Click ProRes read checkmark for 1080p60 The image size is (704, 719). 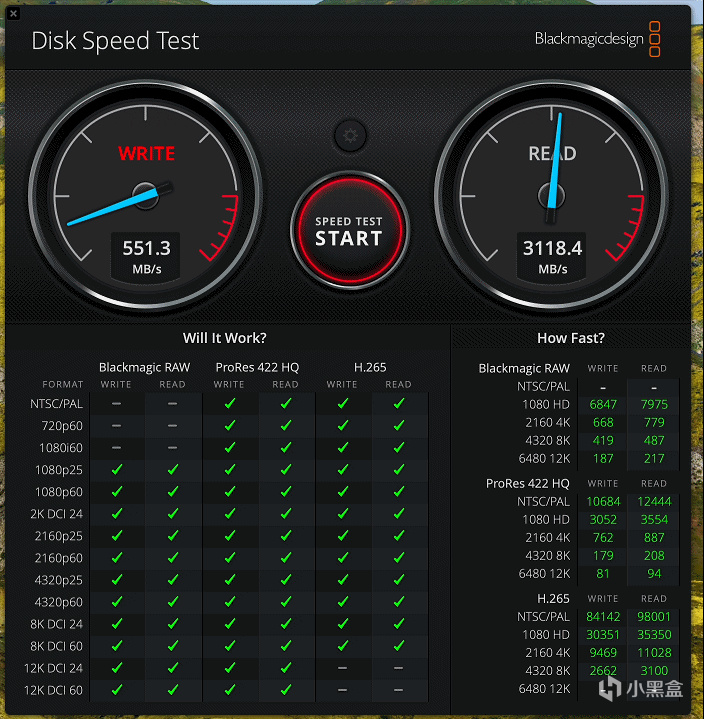click(x=286, y=492)
